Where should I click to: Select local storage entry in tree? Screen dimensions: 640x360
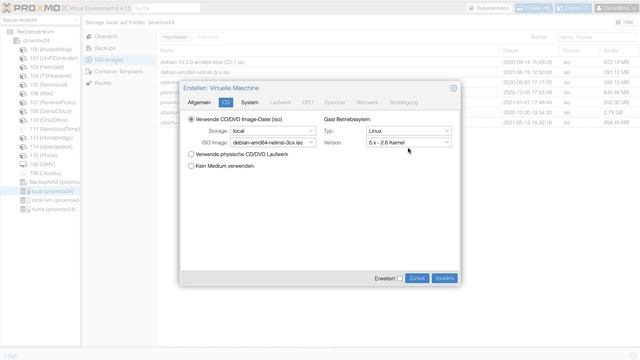tap(40, 191)
